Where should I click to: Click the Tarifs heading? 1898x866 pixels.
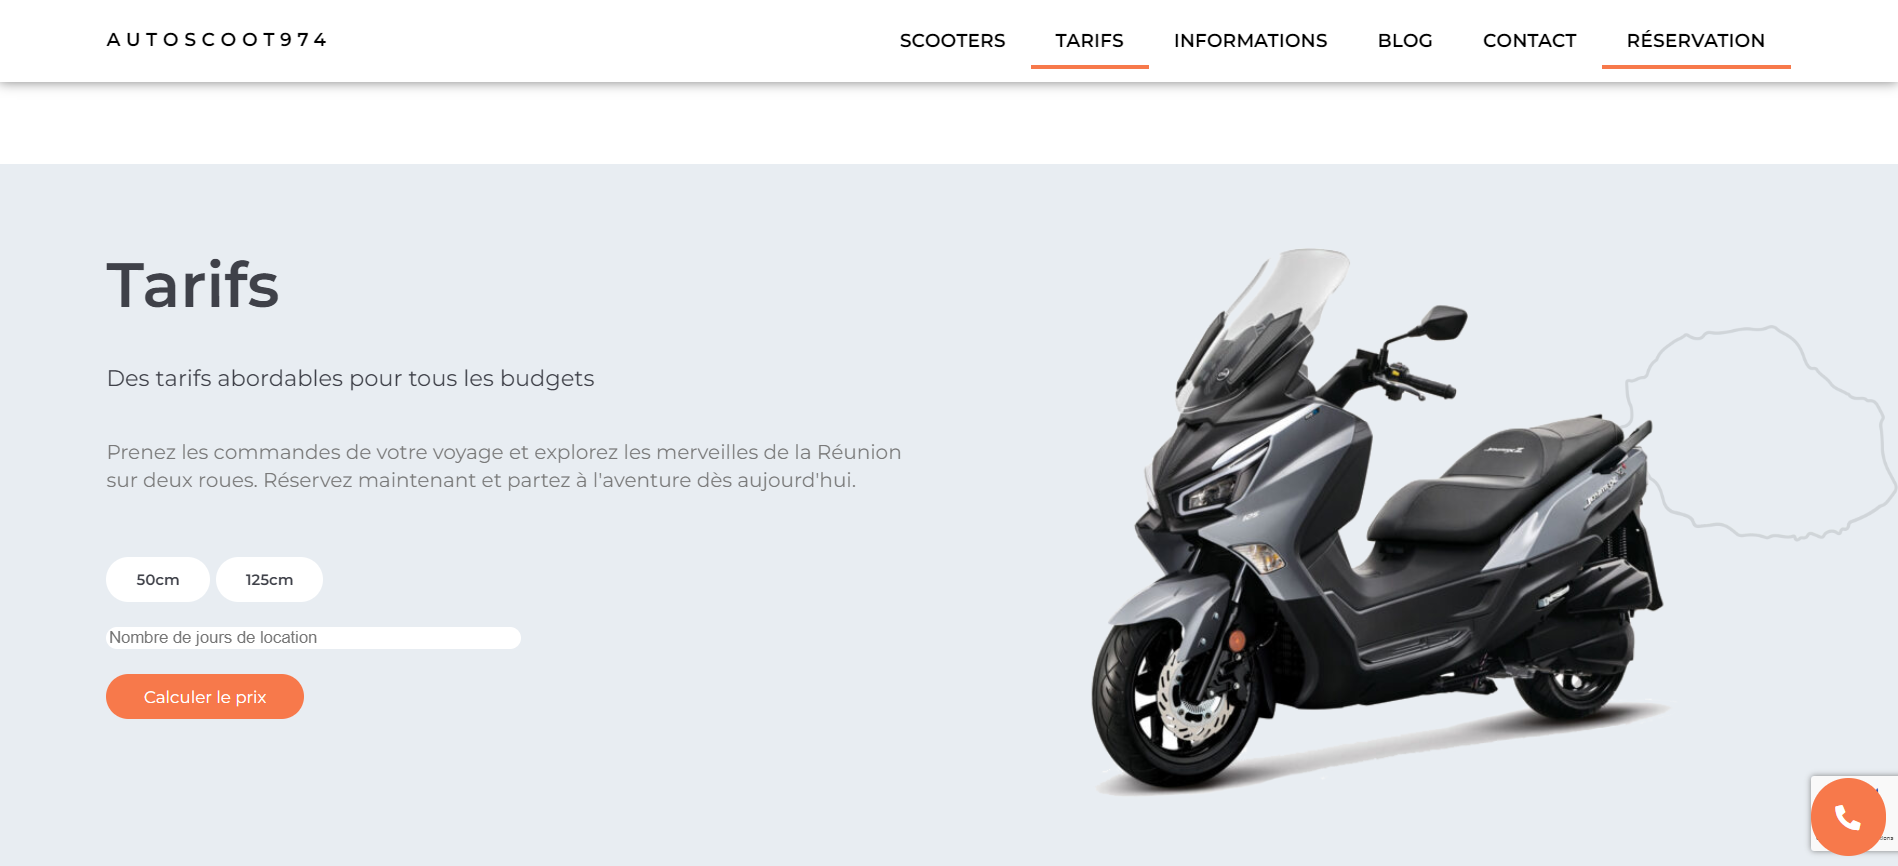click(x=193, y=286)
